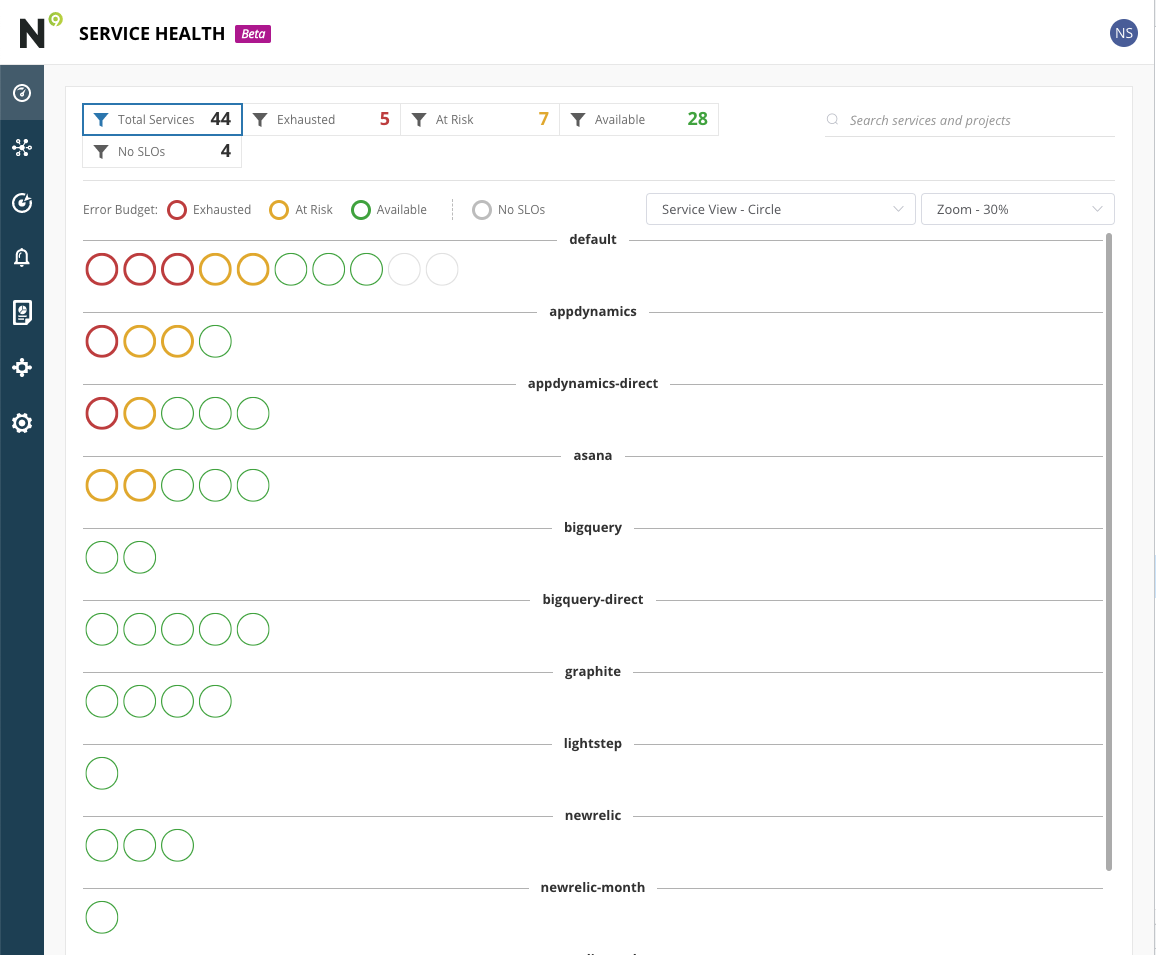This screenshot has height=955, width=1156.
Task: Click the gray No SLOs legend swatch
Action: click(x=481, y=210)
